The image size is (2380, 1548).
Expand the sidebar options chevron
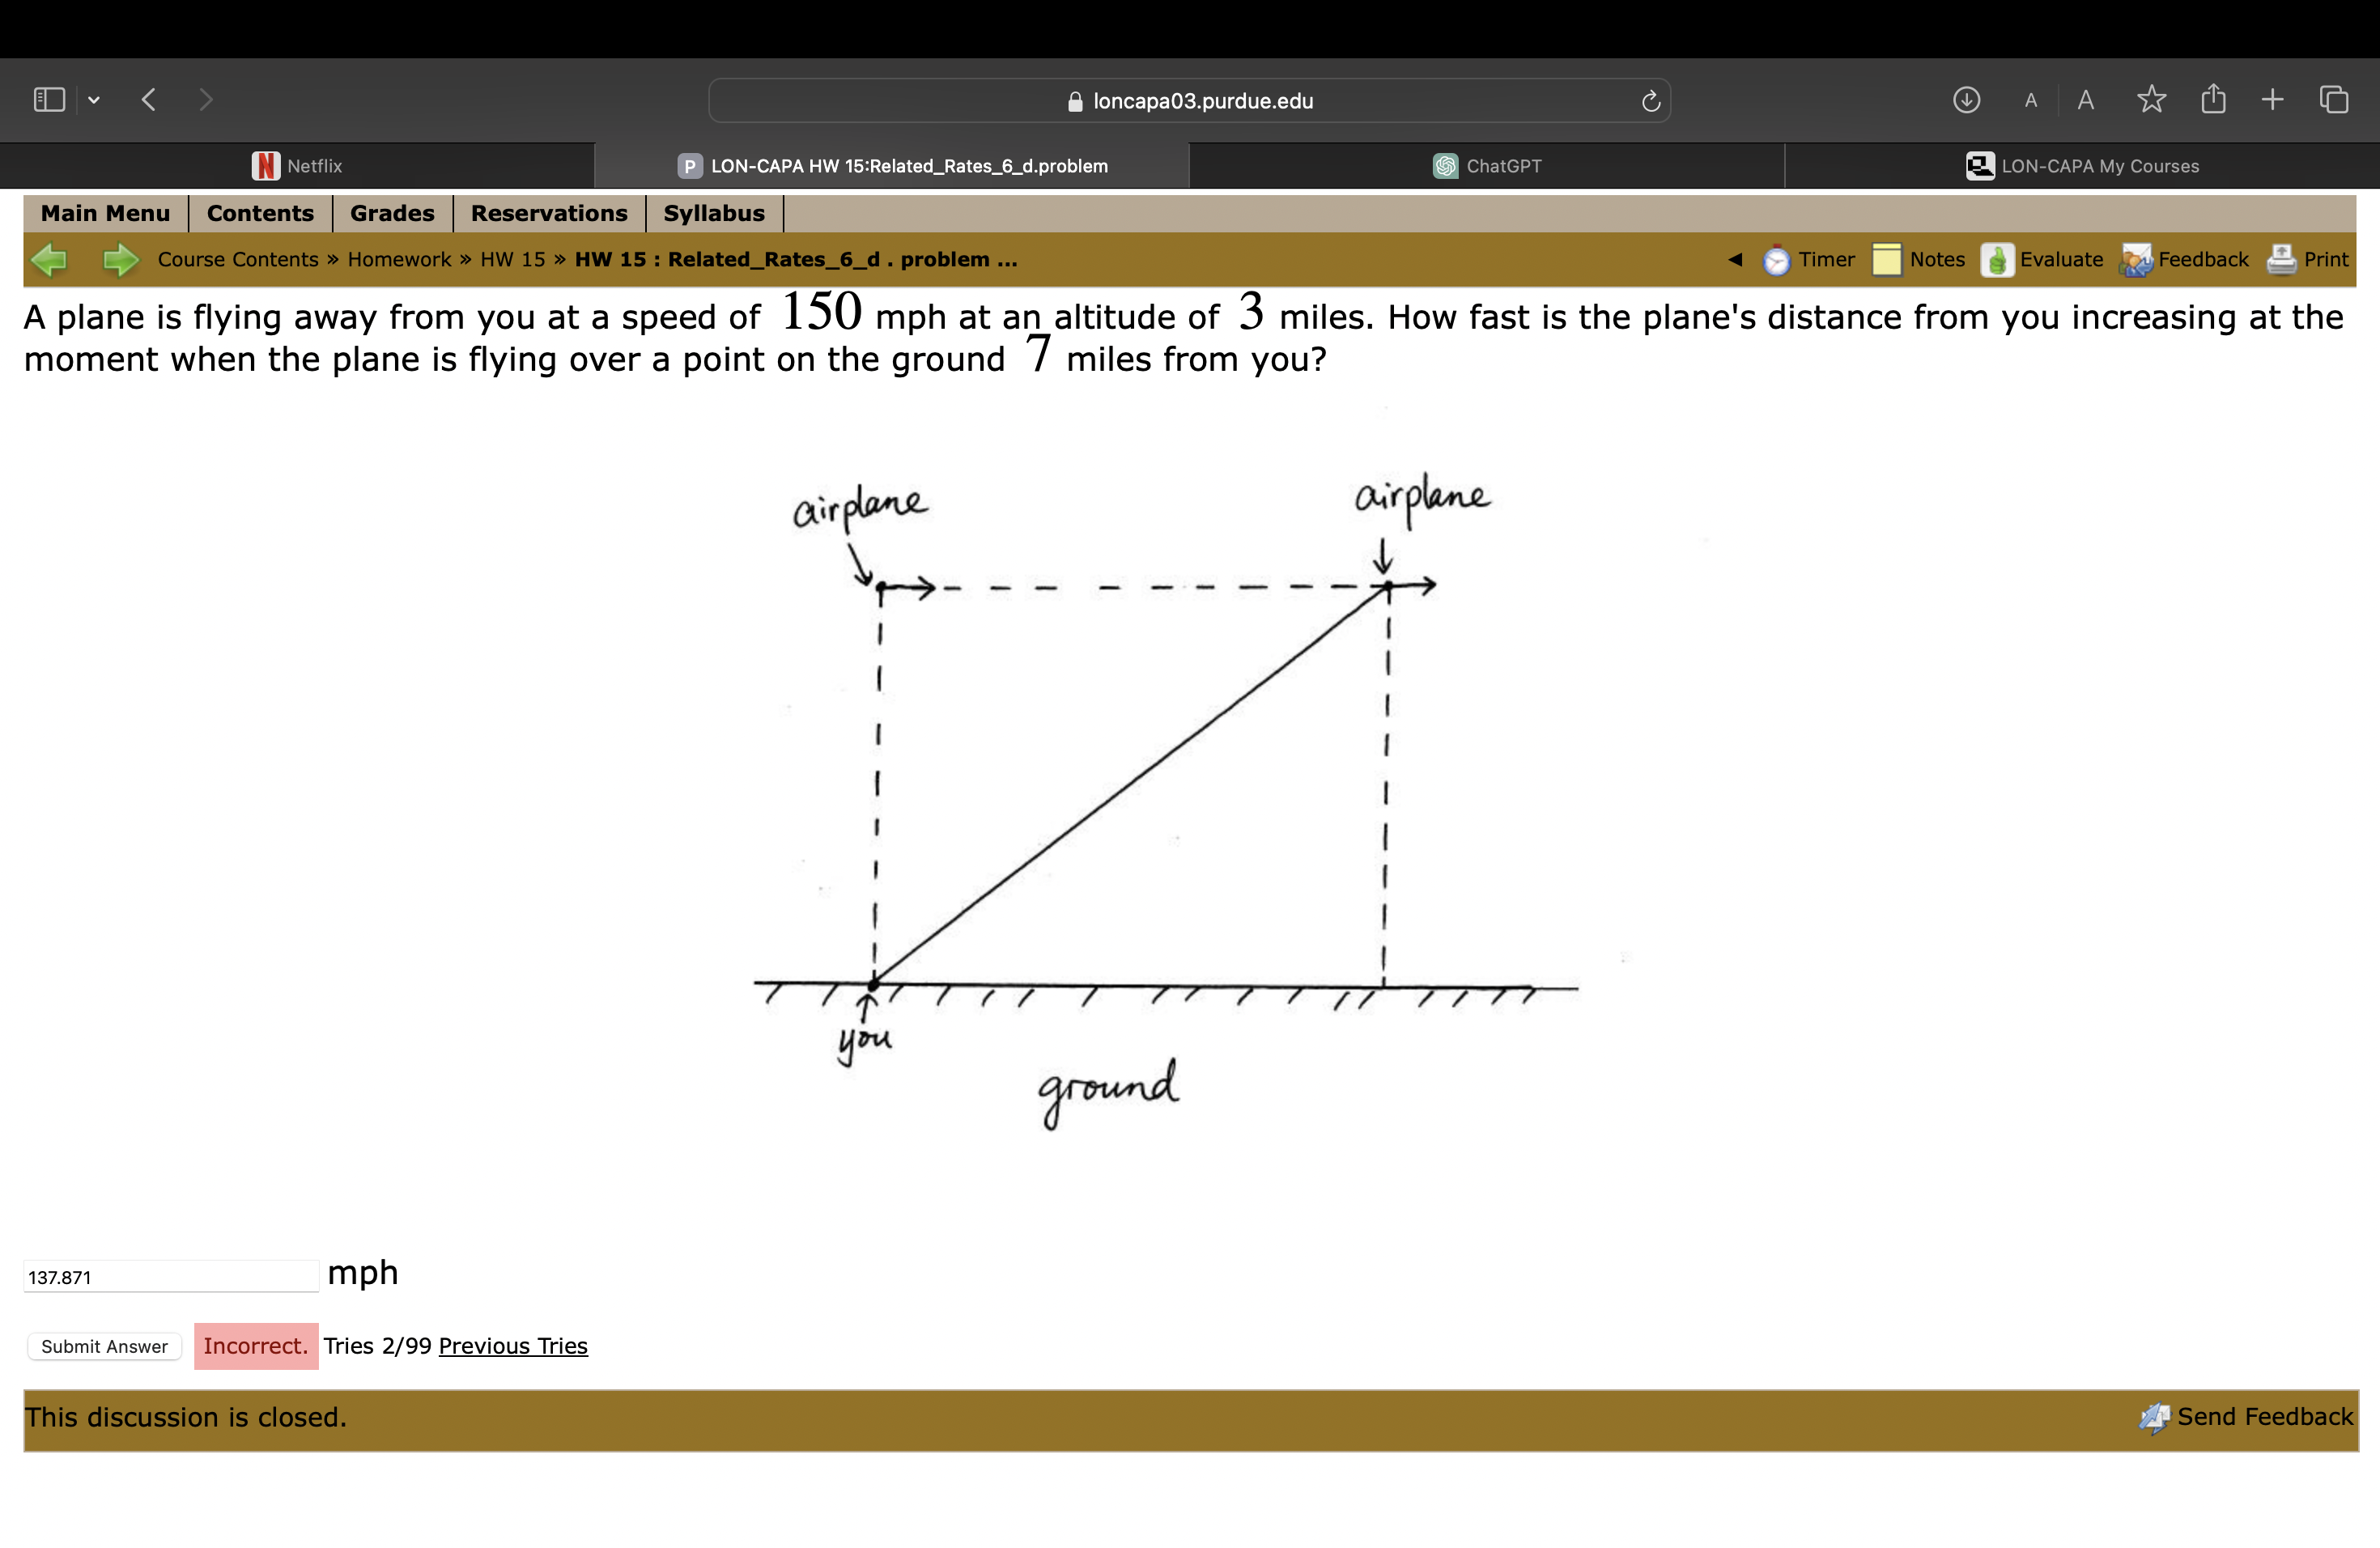tap(93, 99)
